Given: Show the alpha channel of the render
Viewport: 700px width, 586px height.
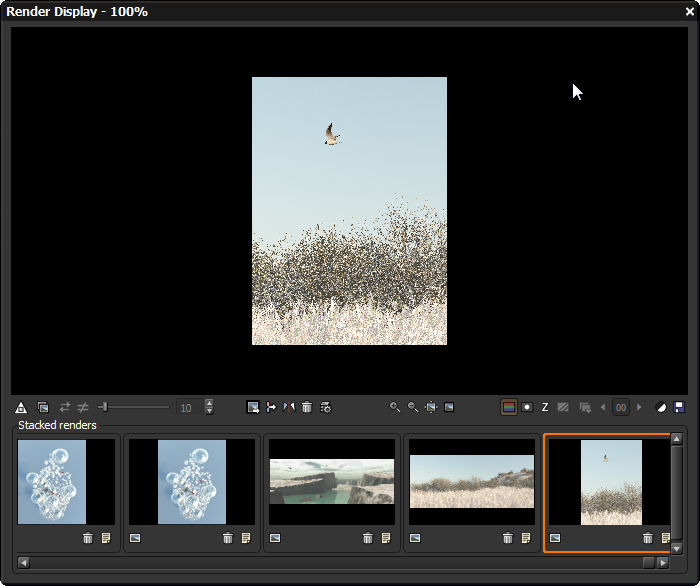Looking at the screenshot, I should (527, 407).
